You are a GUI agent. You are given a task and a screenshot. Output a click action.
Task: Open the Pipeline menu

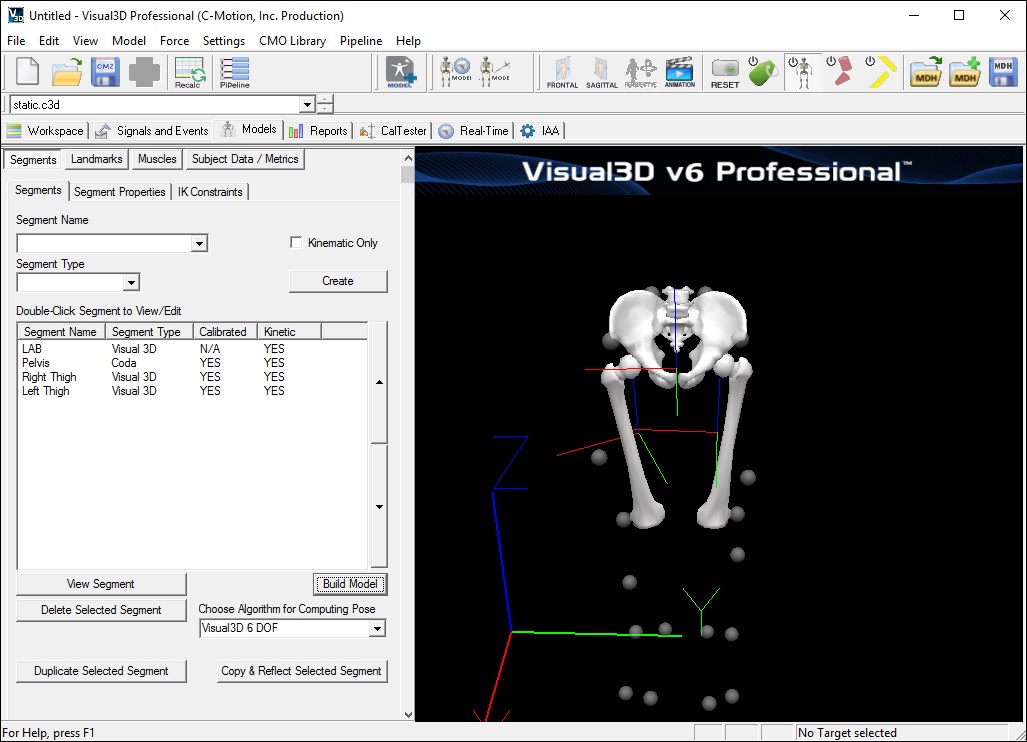[361, 41]
